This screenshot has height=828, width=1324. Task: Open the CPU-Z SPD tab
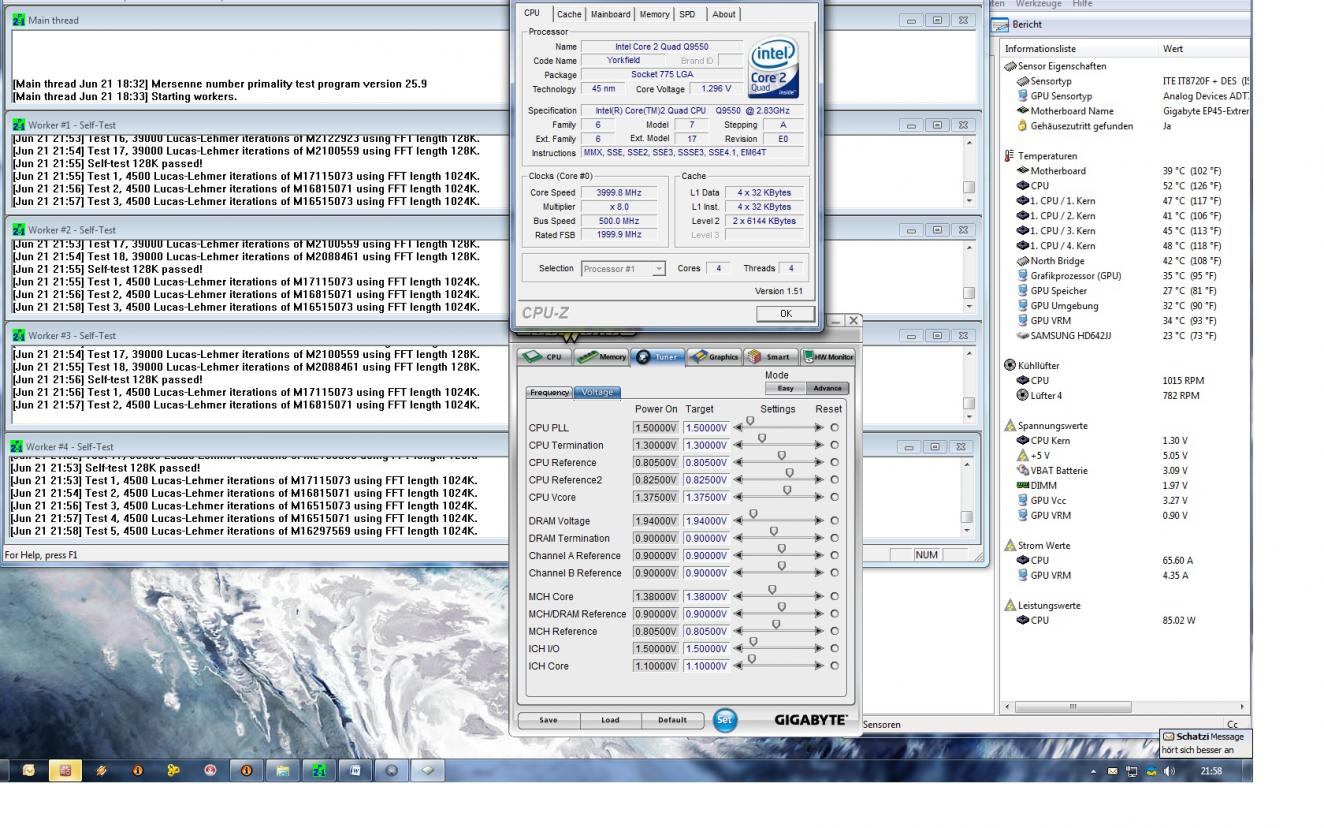(x=688, y=14)
